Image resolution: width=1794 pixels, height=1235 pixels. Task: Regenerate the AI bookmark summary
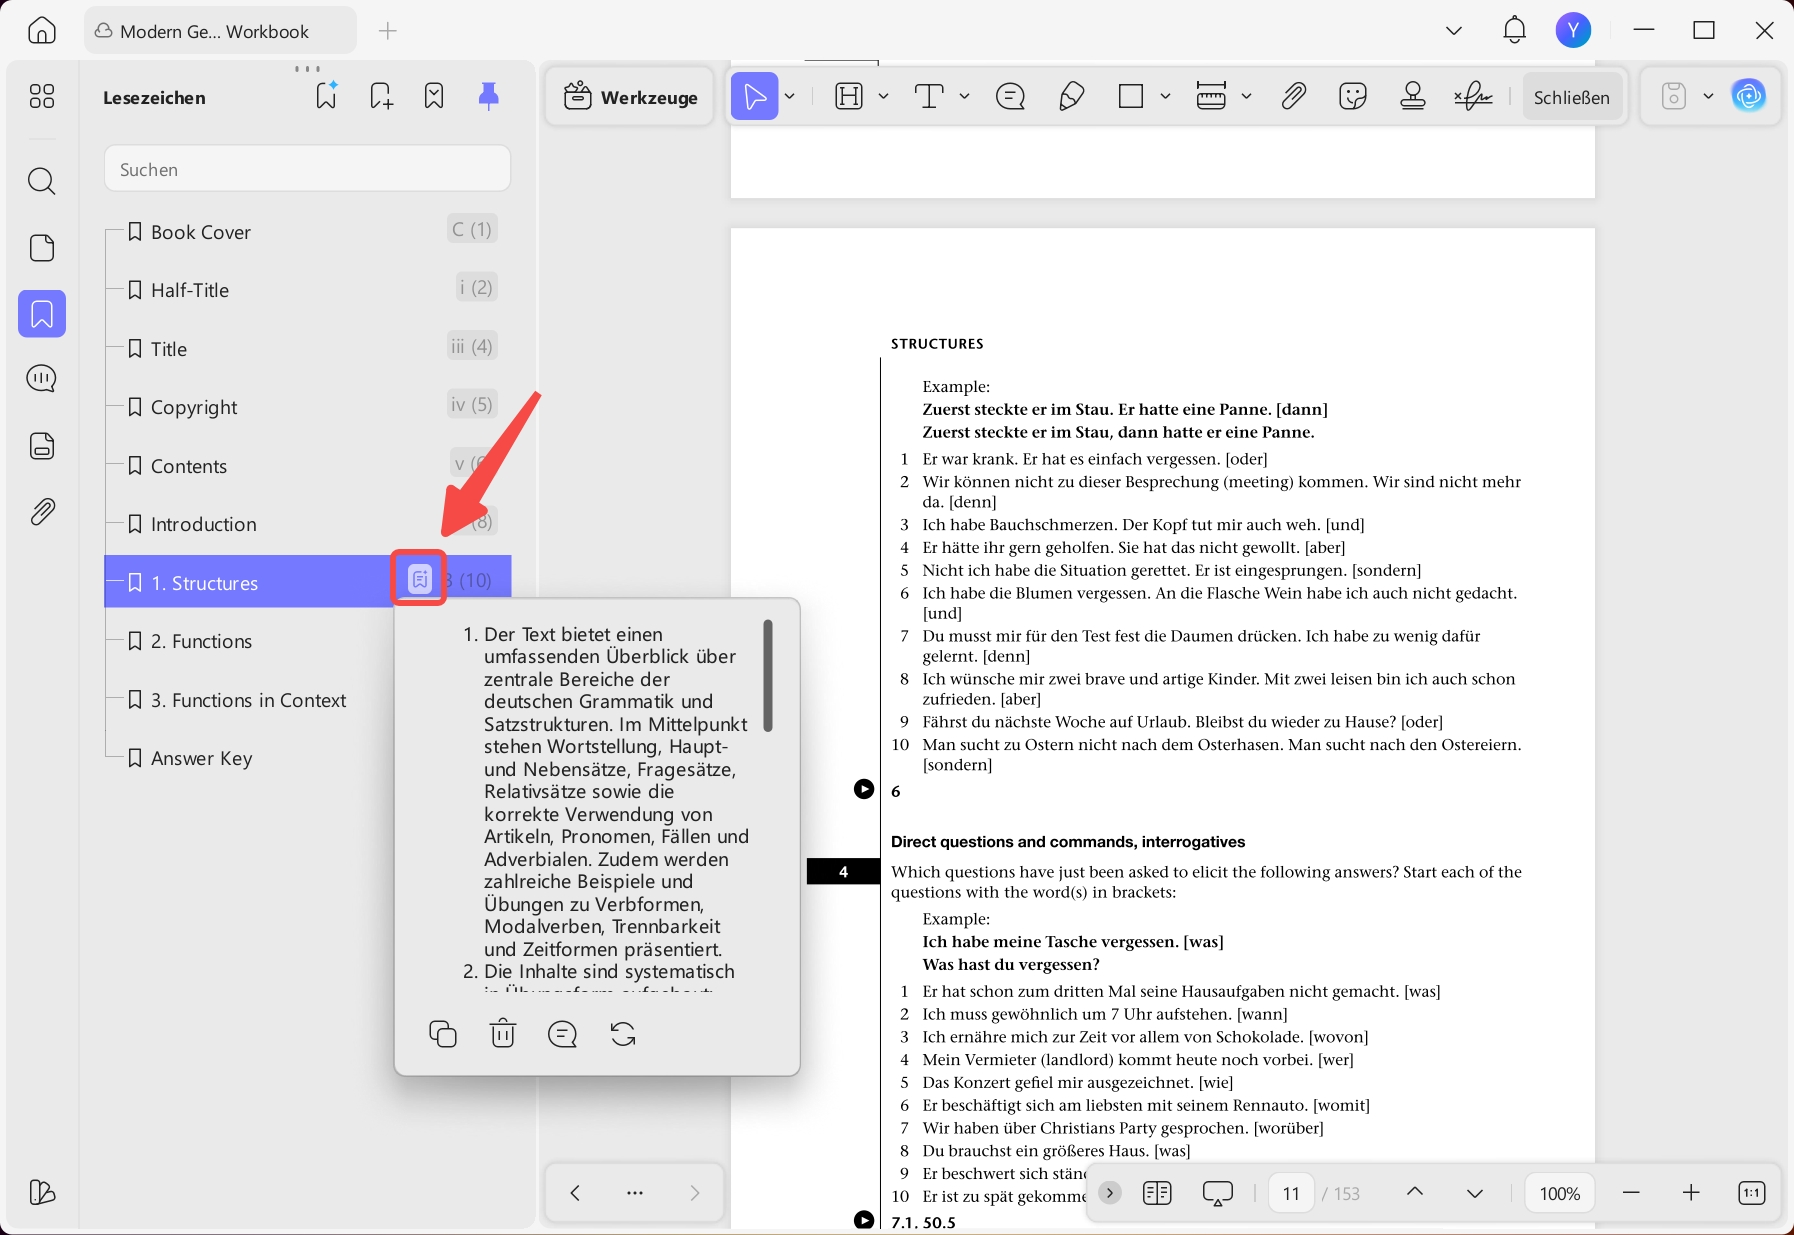[x=623, y=1033]
